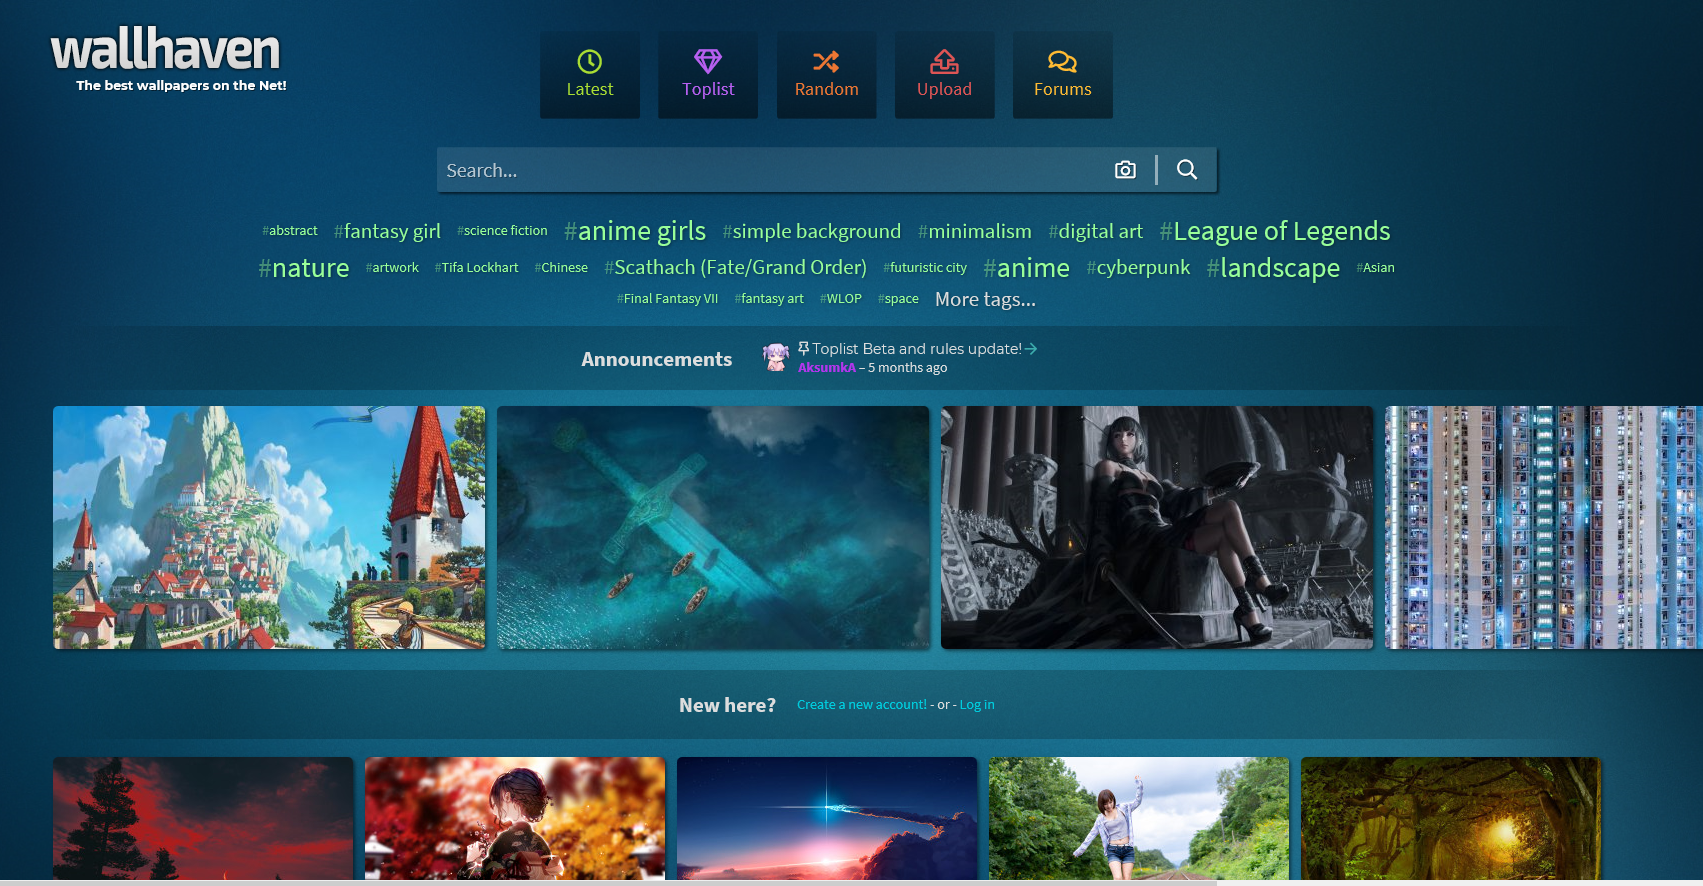Open the sunlit forest tunnel wallpaper
Screen dimensions: 1703x886
coord(1451,818)
